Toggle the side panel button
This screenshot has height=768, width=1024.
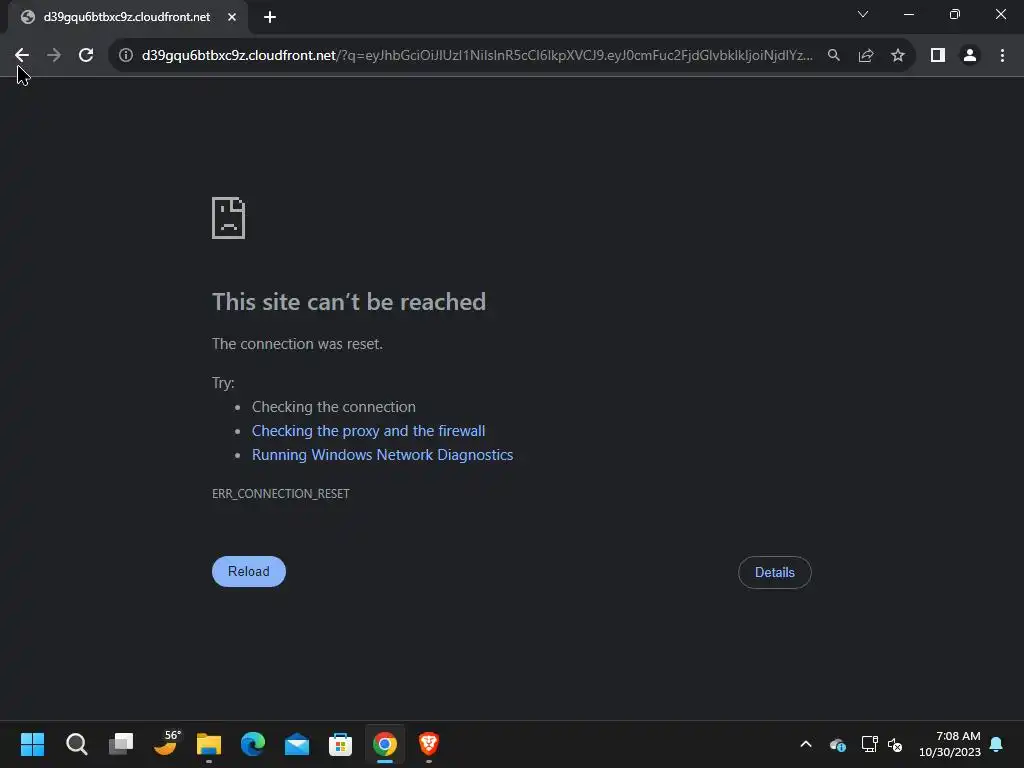coord(938,56)
